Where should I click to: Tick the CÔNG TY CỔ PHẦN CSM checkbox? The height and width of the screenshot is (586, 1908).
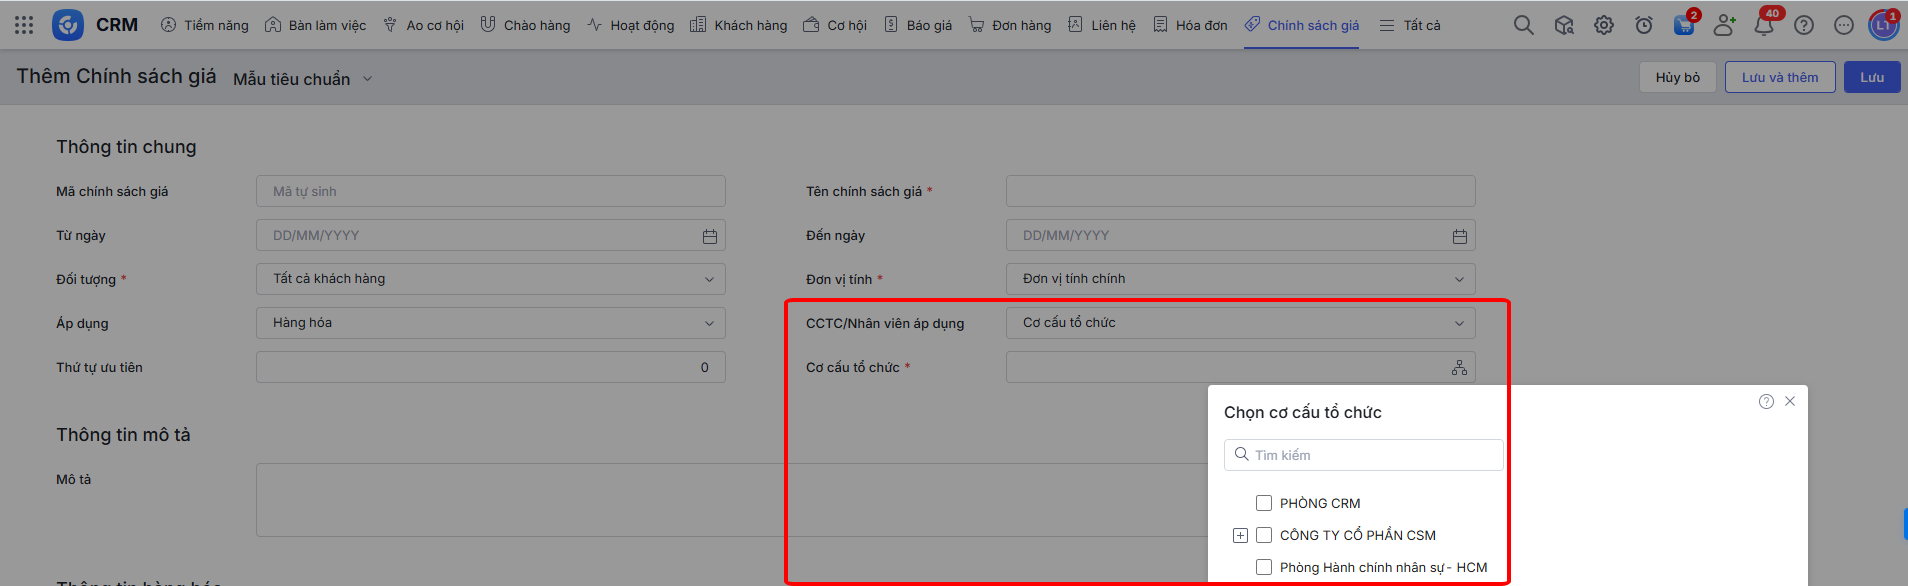pos(1264,535)
